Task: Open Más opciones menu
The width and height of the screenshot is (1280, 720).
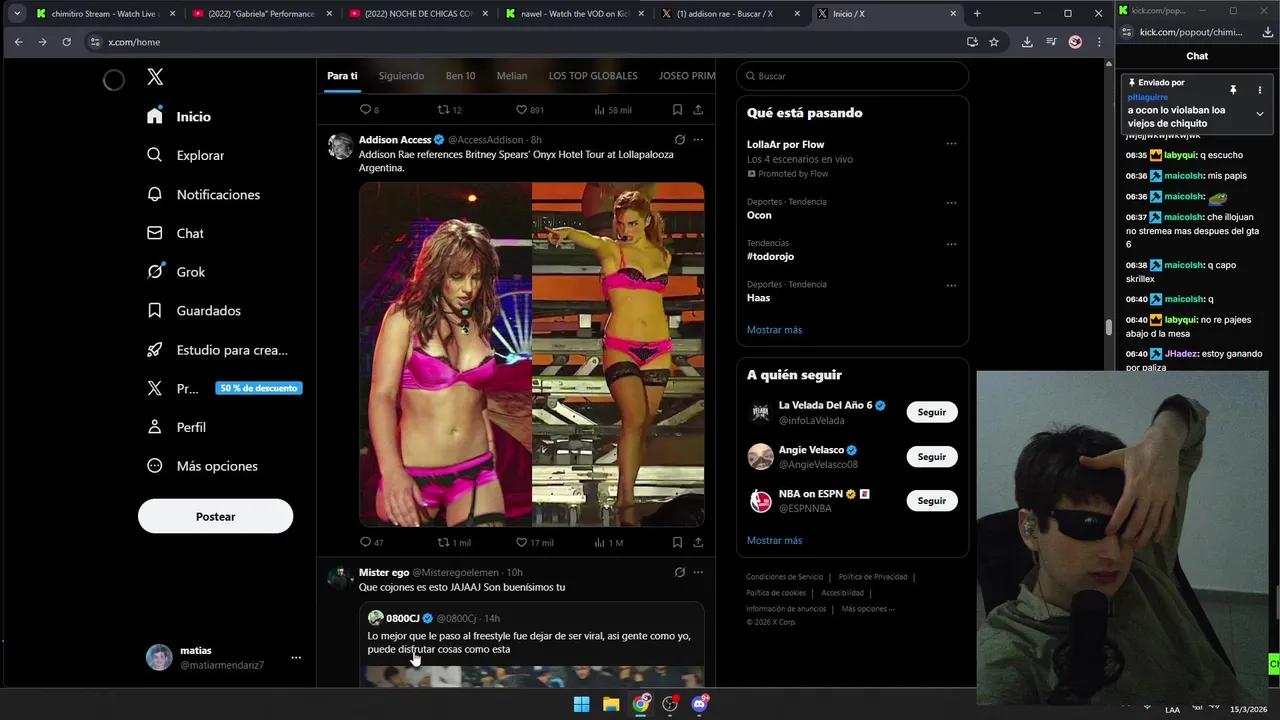Action: pos(202,466)
